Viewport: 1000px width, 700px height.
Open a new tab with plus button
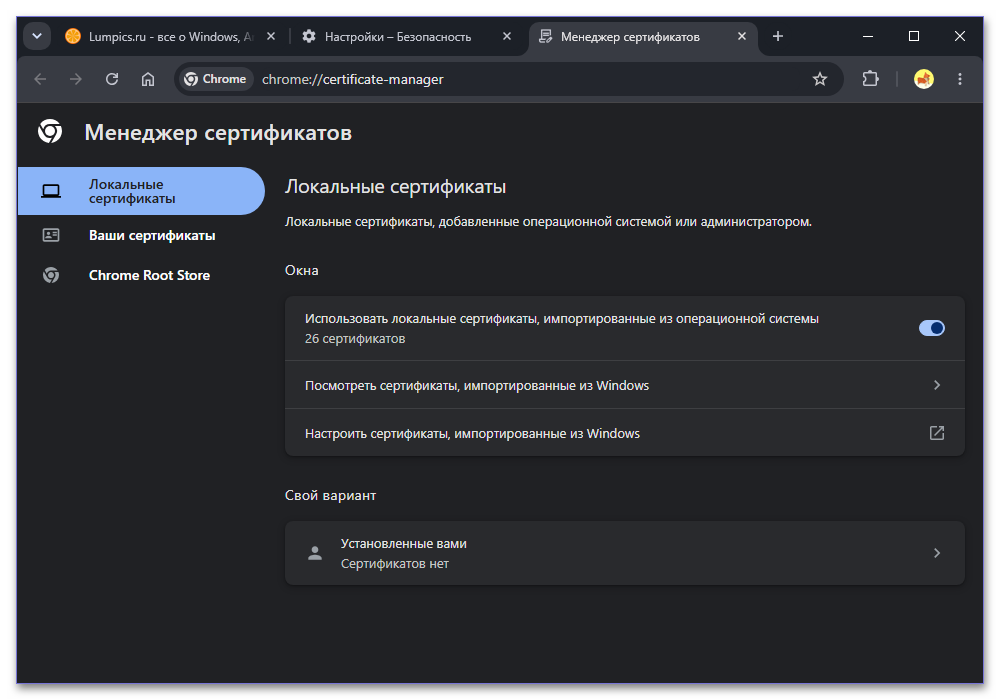pos(777,36)
